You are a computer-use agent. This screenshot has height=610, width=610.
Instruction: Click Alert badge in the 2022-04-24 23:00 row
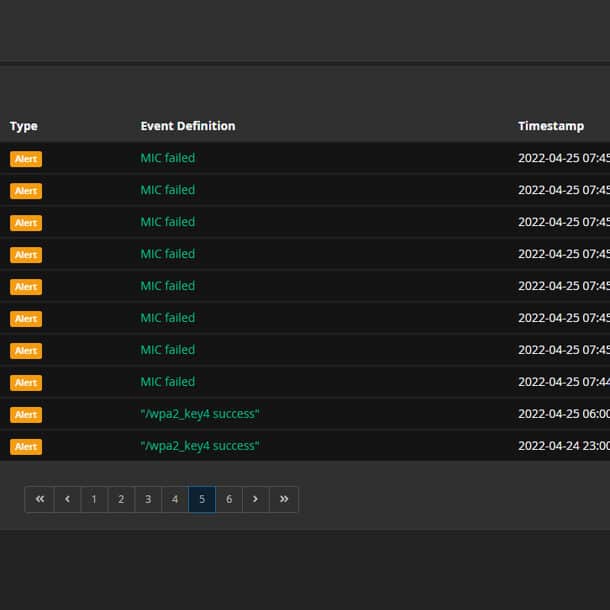[x=26, y=446]
